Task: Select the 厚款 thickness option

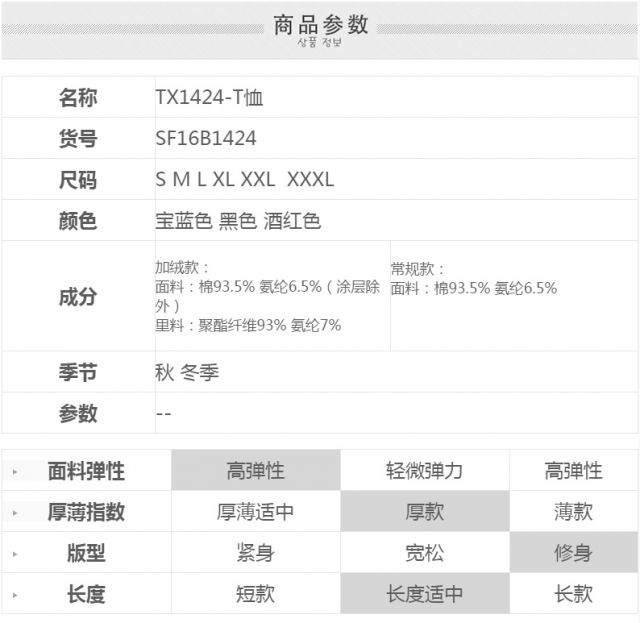Action: [x=424, y=512]
